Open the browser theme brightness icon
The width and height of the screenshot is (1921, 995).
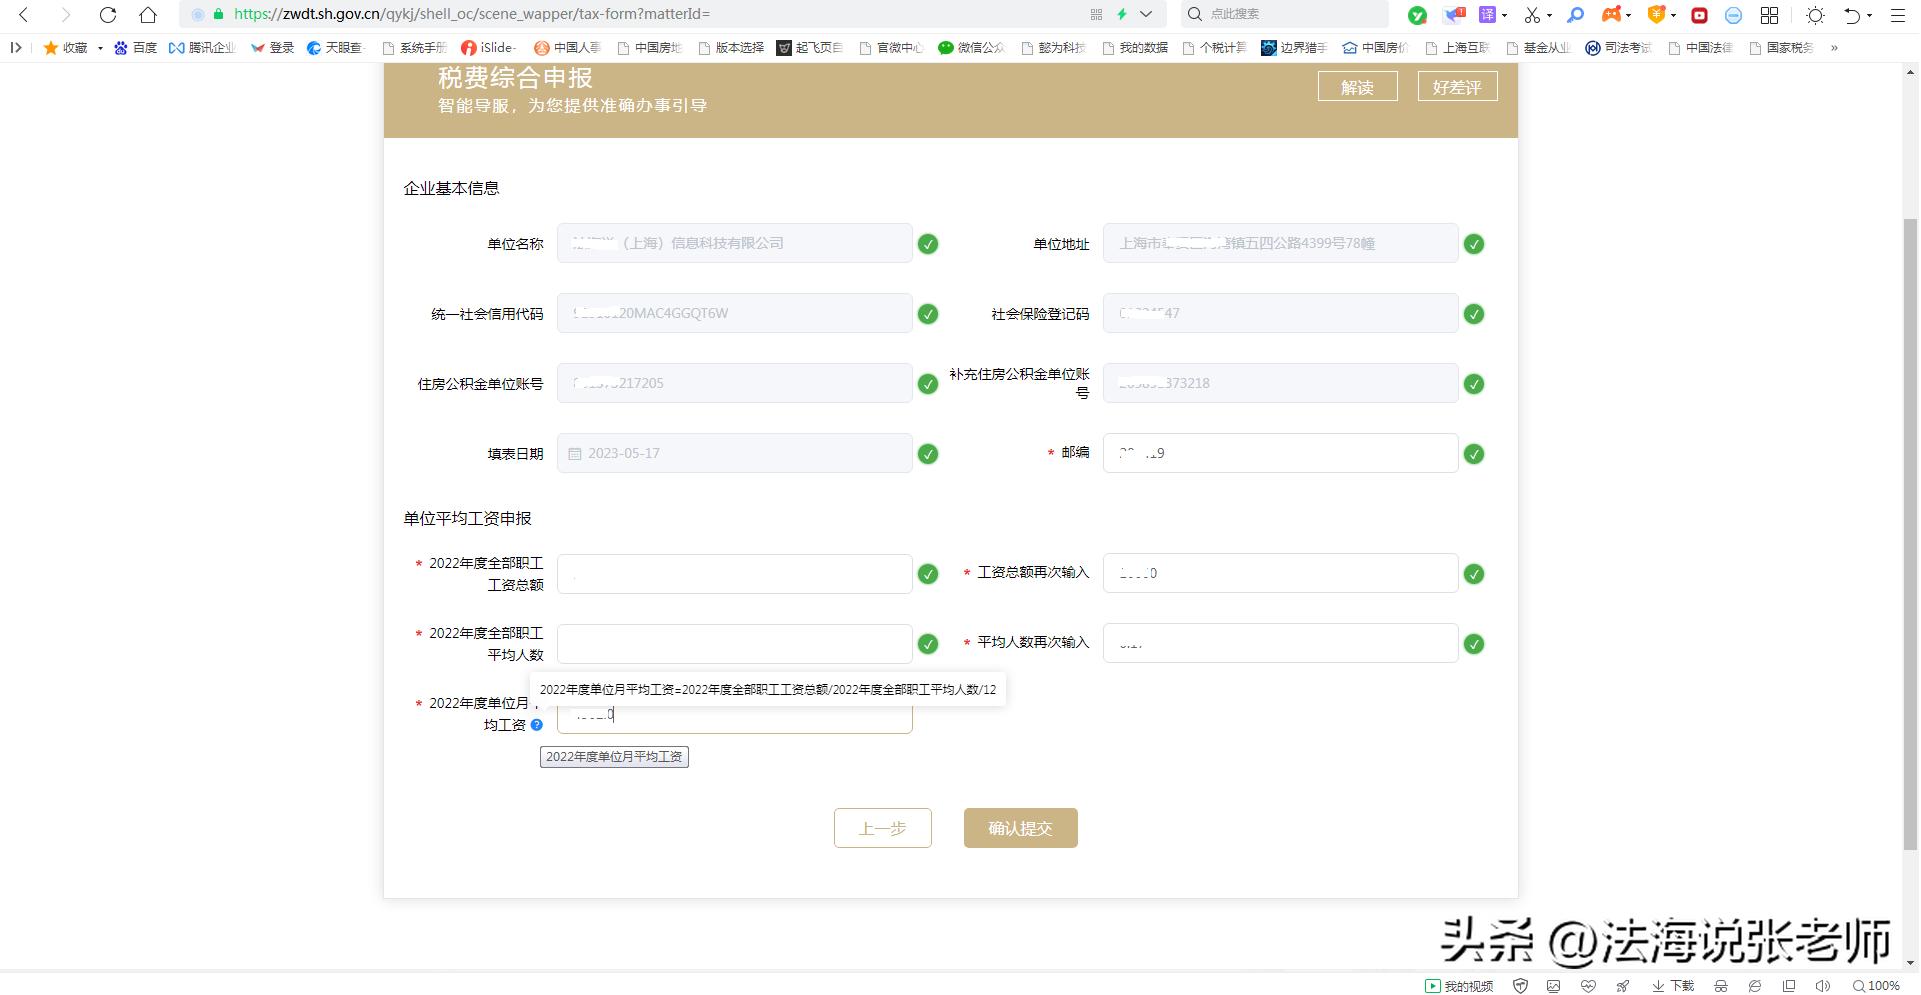tap(1815, 14)
